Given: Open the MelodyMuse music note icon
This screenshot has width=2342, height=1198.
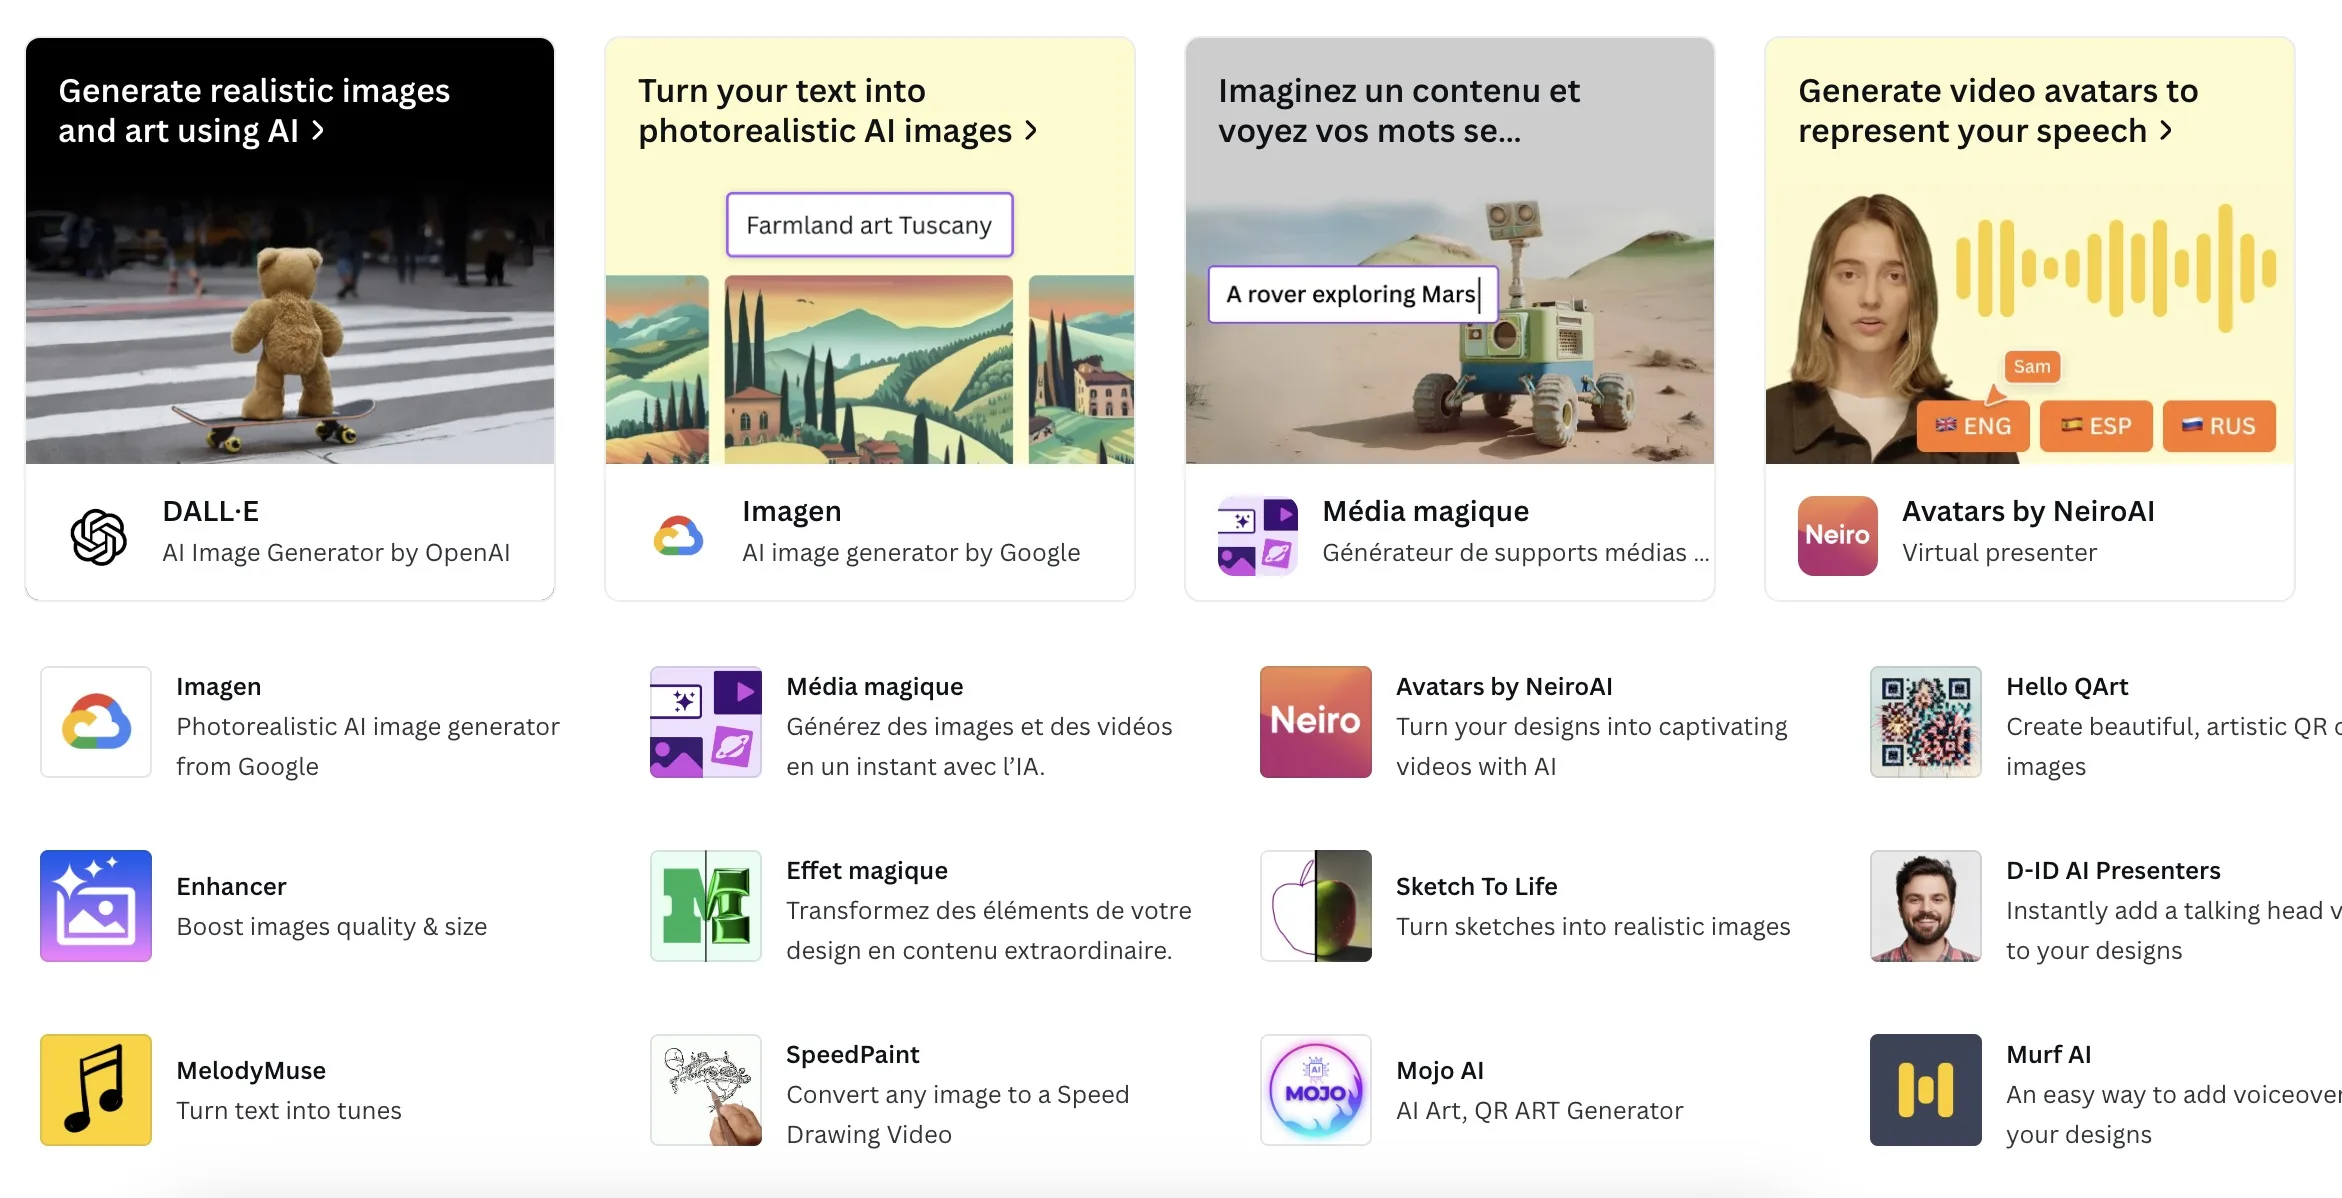Looking at the screenshot, I should tap(96, 1090).
